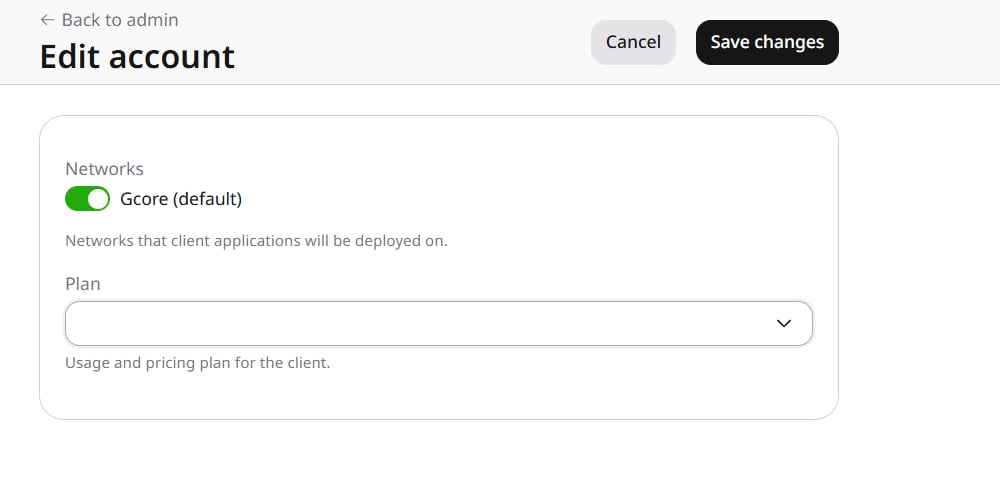
Task: Click the blank page area below the card
Action: tap(439, 454)
